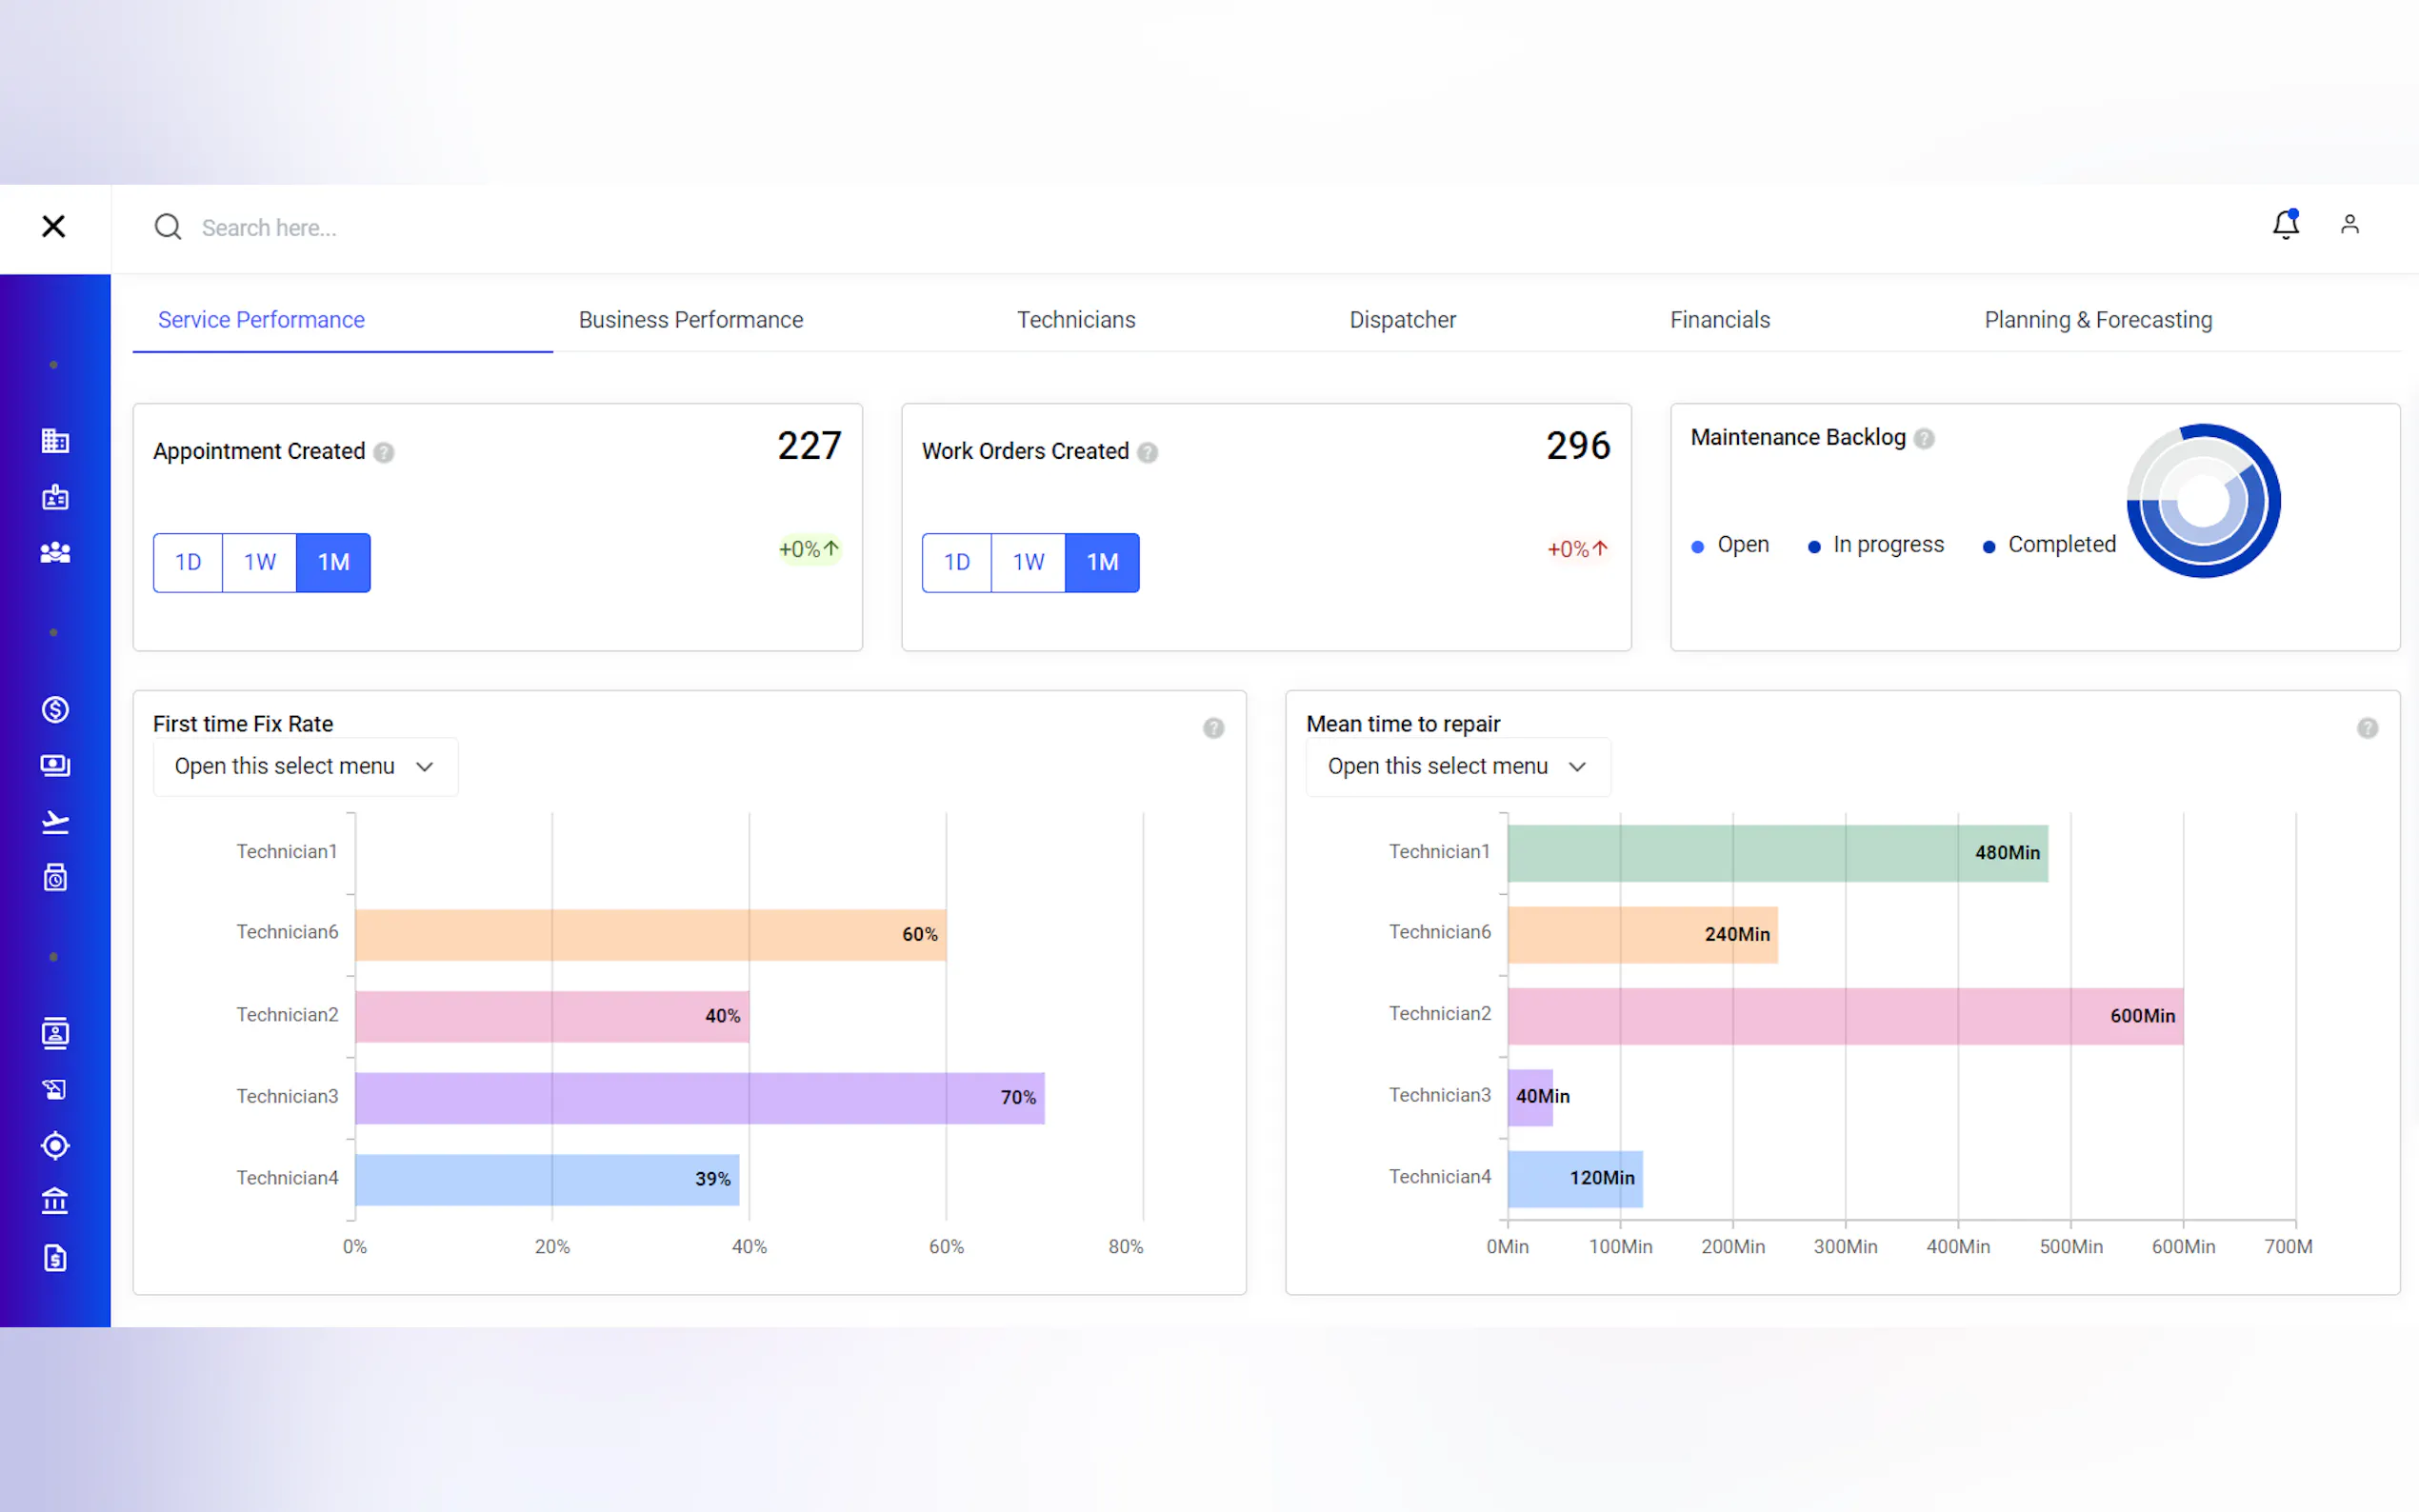Click the ID badge sidebar icon

(55, 497)
